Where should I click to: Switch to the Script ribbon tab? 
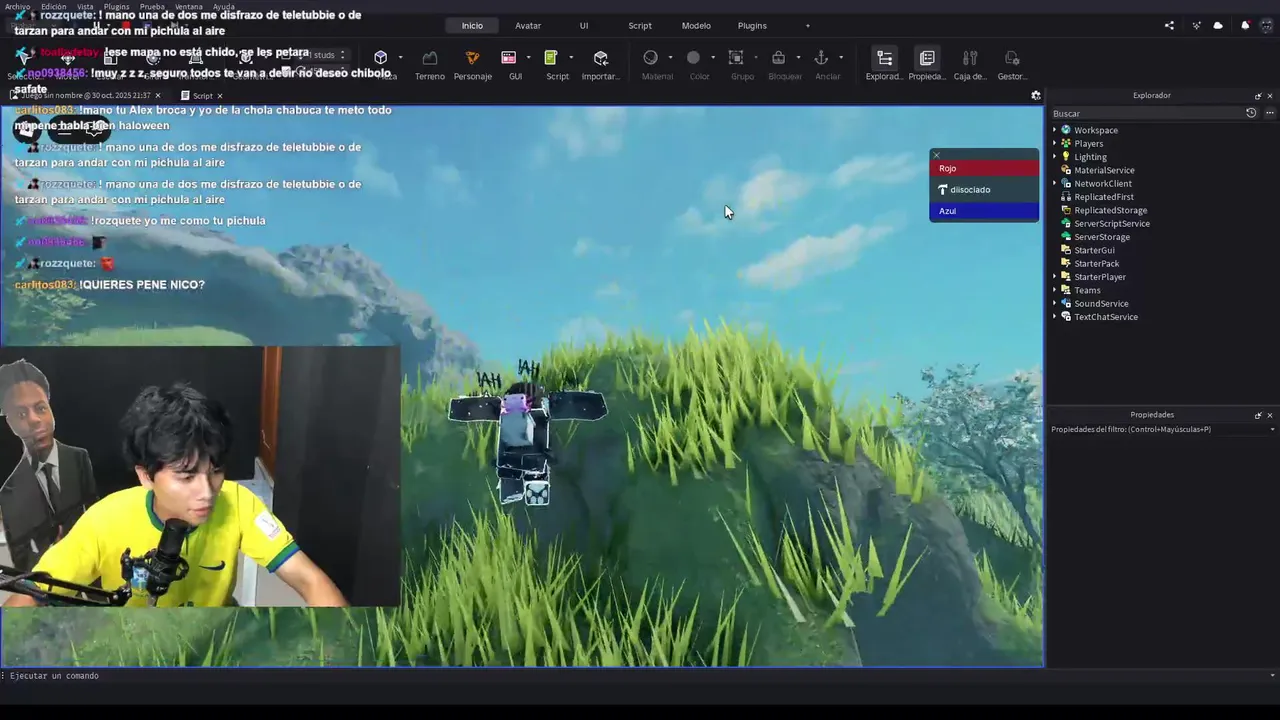click(640, 26)
